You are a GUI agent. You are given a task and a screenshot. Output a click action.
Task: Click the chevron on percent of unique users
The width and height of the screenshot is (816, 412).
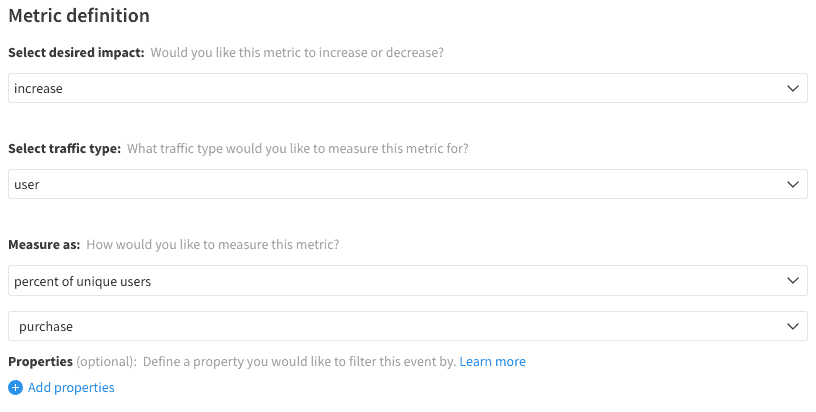pyautogui.click(x=793, y=281)
